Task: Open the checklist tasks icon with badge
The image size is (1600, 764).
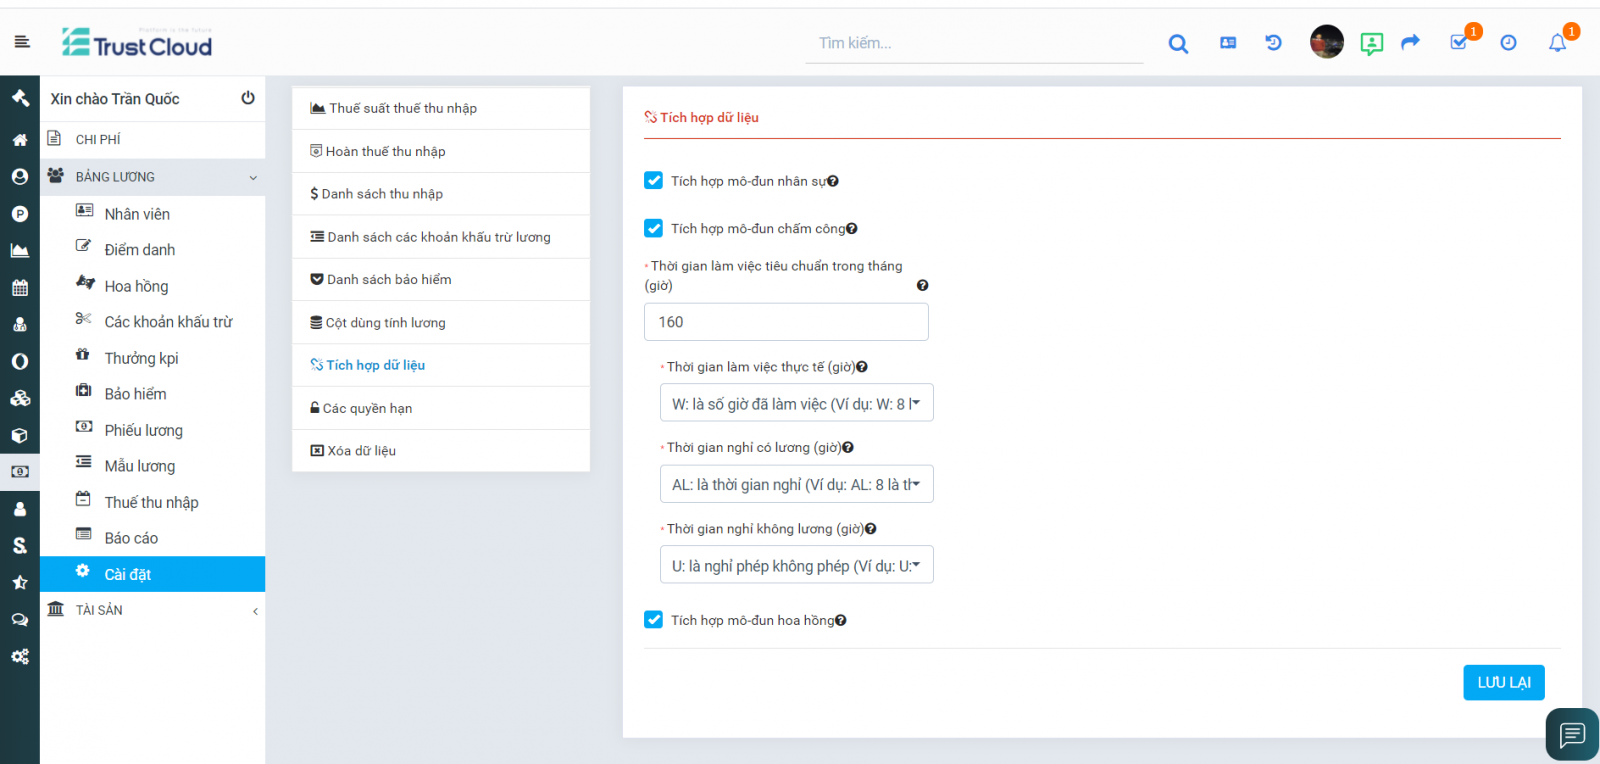Action: pyautogui.click(x=1459, y=42)
